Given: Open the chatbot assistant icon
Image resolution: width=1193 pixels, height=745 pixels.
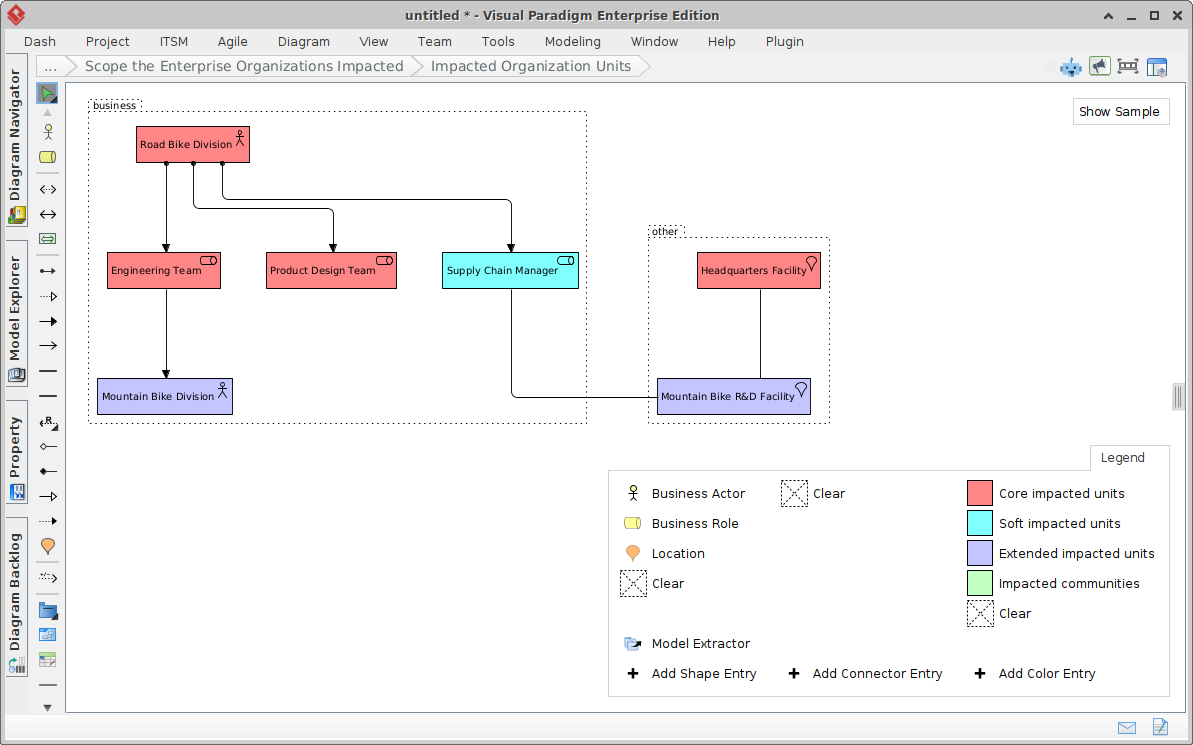Looking at the screenshot, I should click(x=1070, y=66).
